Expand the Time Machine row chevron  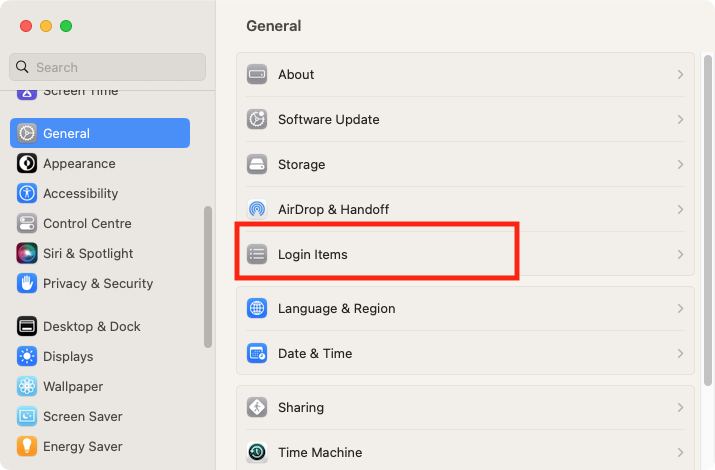tap(680, 452)
